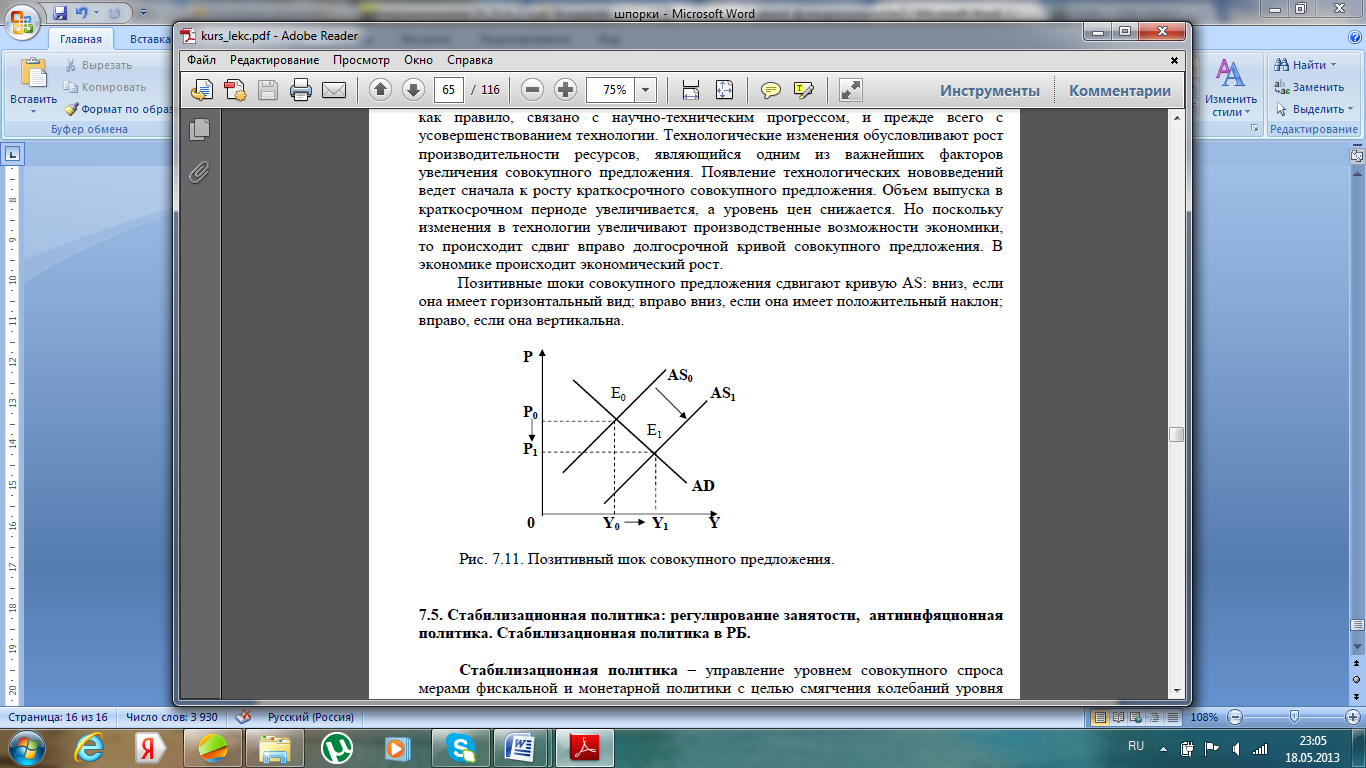Click the Read mode expand arrows icon

coord(851,90)
